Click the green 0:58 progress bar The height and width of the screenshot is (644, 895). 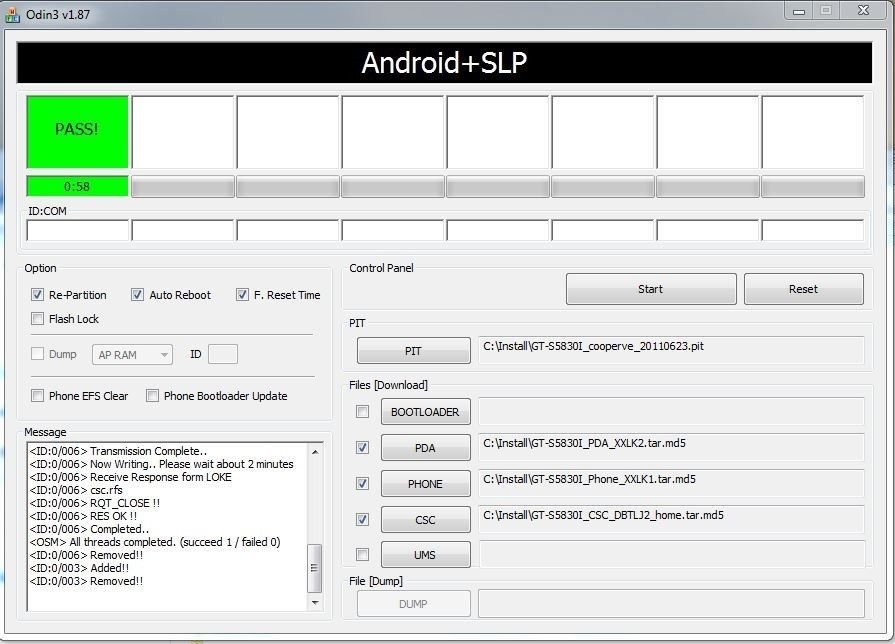pyautogui.click(x=78, y=186)
